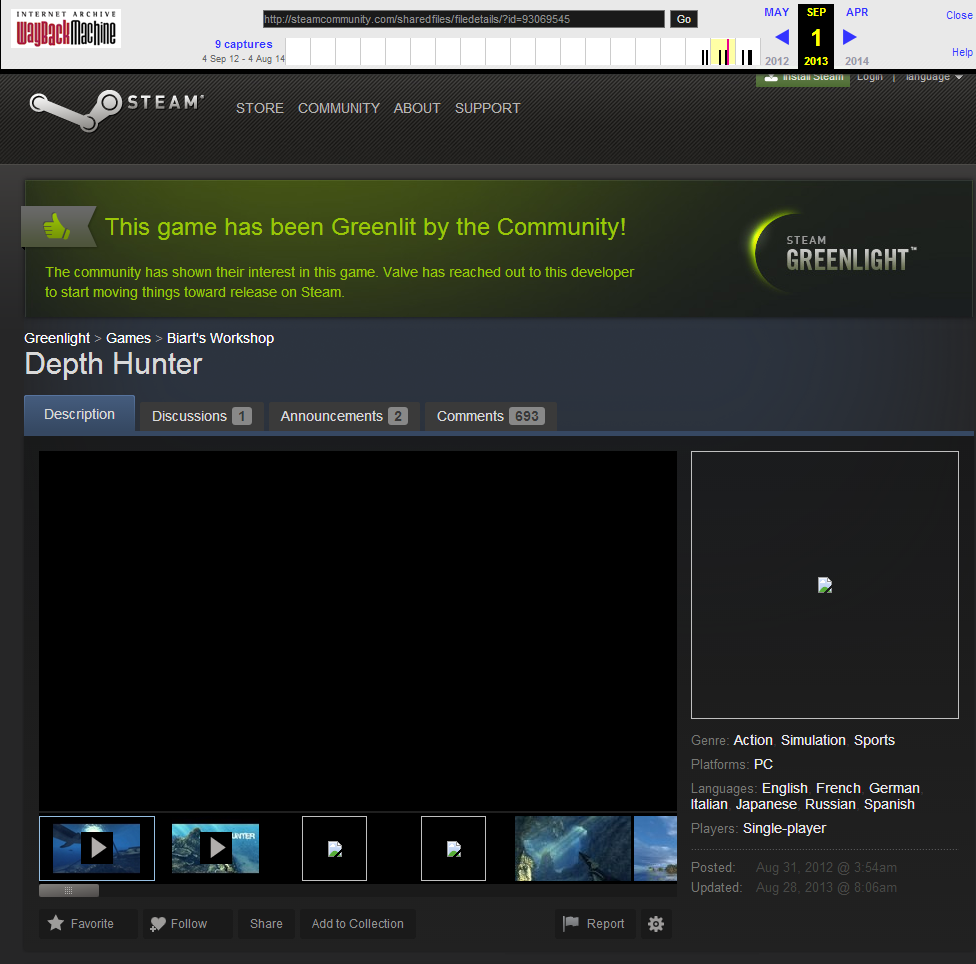
Task: Click the thumbs-up Greenlit icon
Action: [x=57, y=227]
